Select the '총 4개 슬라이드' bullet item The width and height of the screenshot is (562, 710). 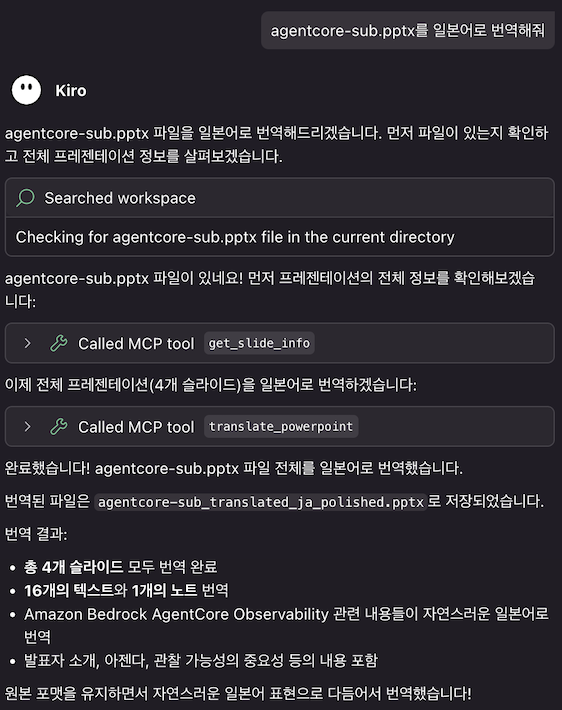click(120, 566)
